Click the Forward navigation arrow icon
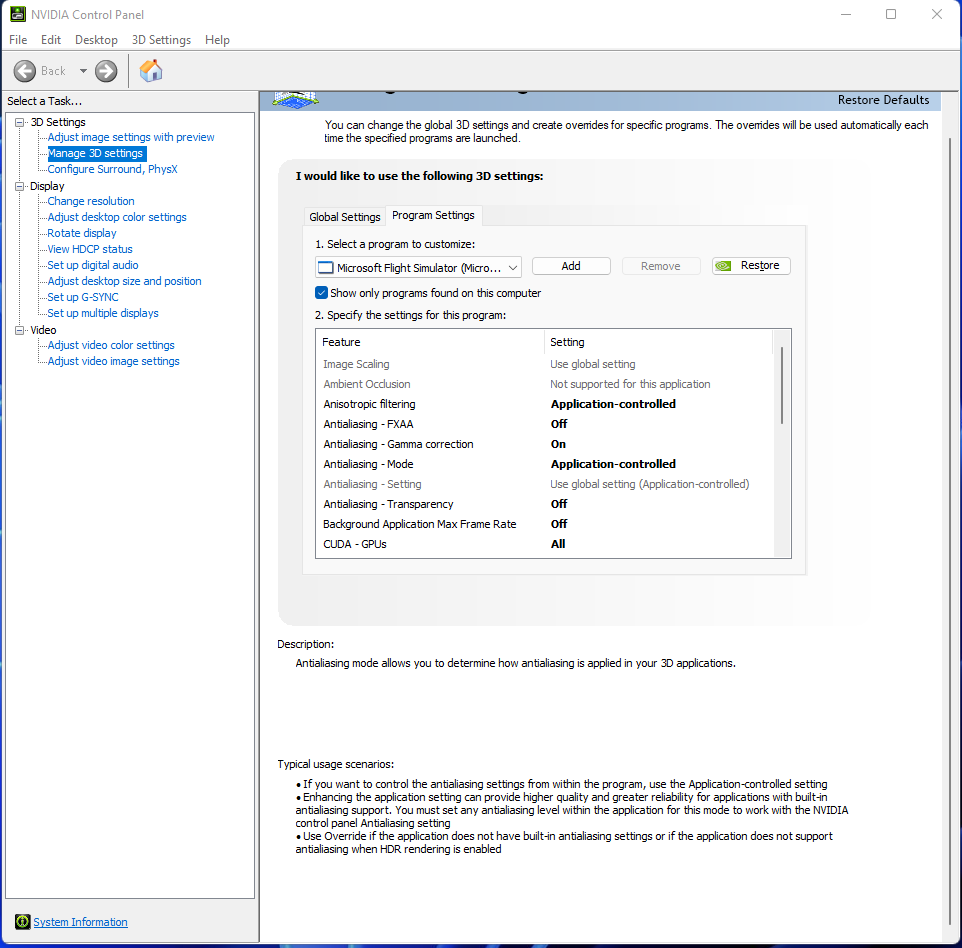The image size is (962, 948). point(104,71)
